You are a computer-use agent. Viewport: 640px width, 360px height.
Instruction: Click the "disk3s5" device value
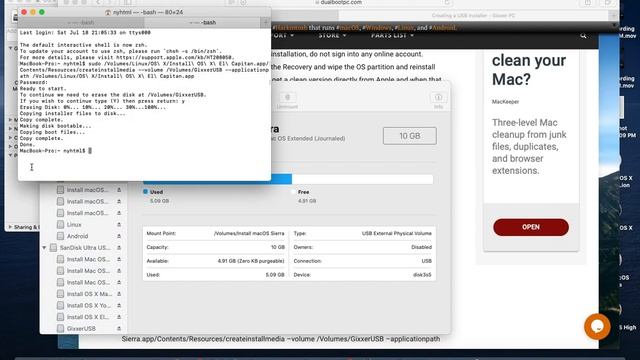pyautogui.click(x=422, y=275)
